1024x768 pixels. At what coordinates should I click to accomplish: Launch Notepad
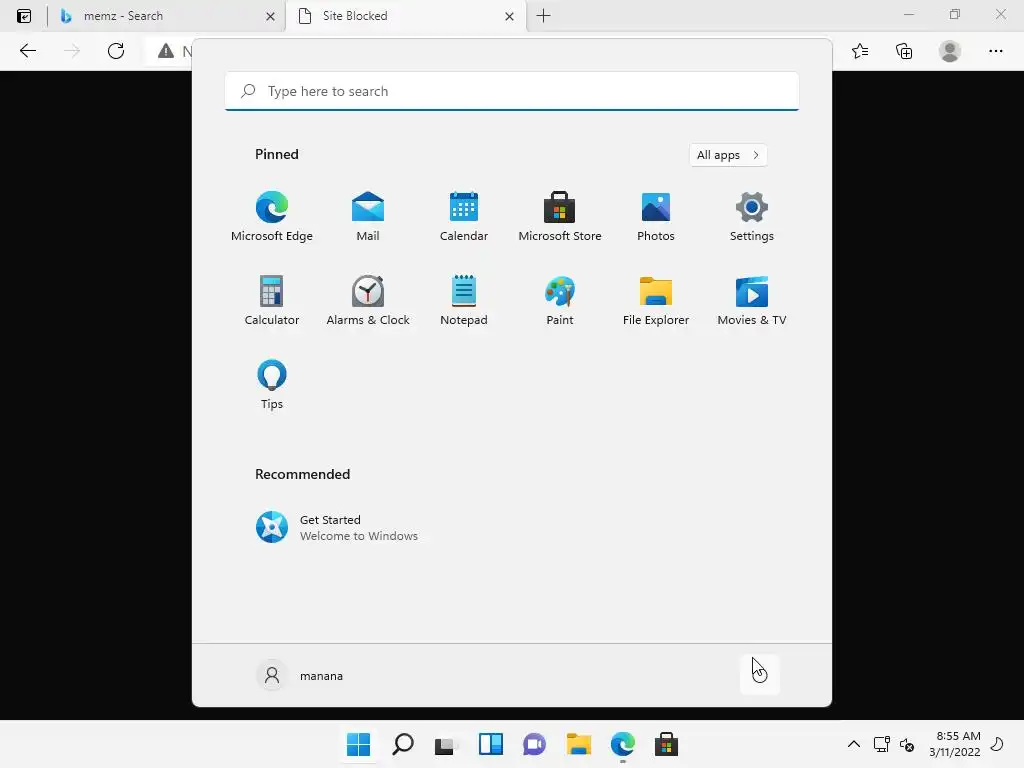464,300
